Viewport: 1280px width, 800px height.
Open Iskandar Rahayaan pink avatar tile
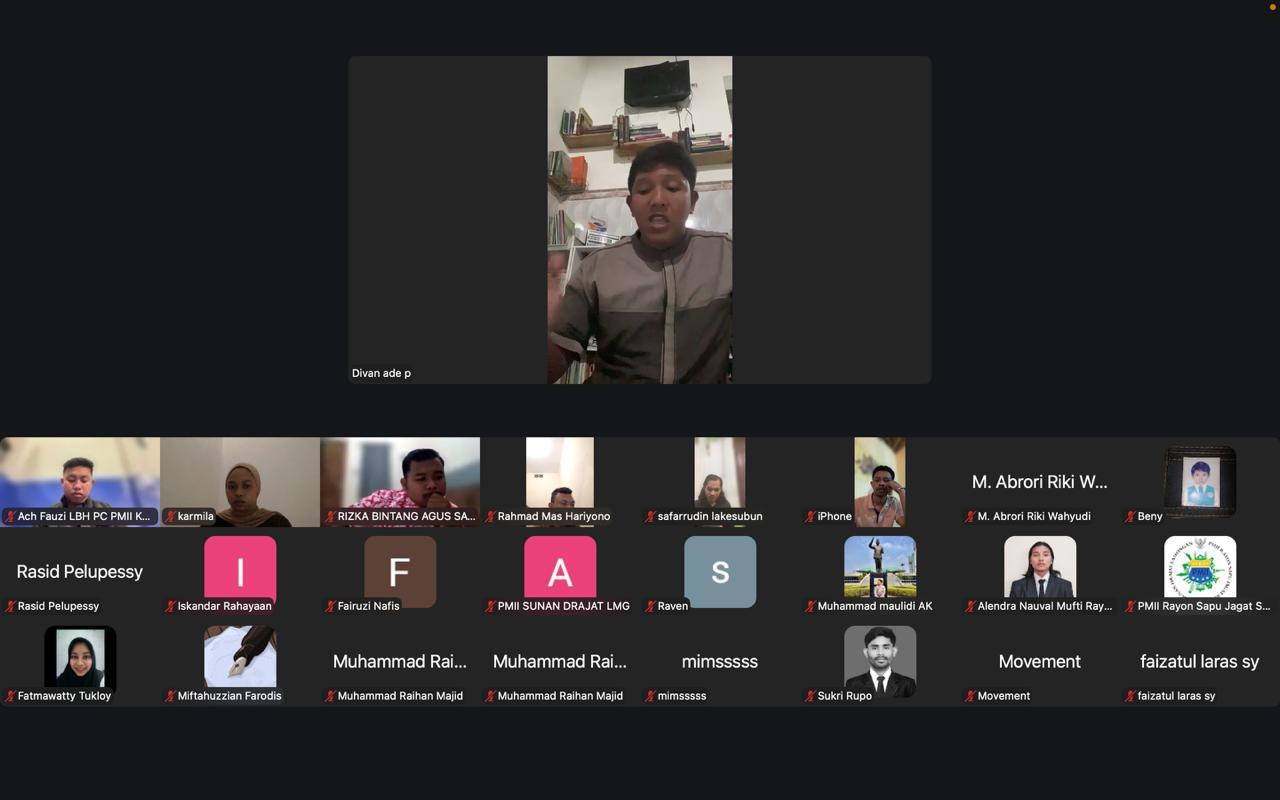click(240, 572)
